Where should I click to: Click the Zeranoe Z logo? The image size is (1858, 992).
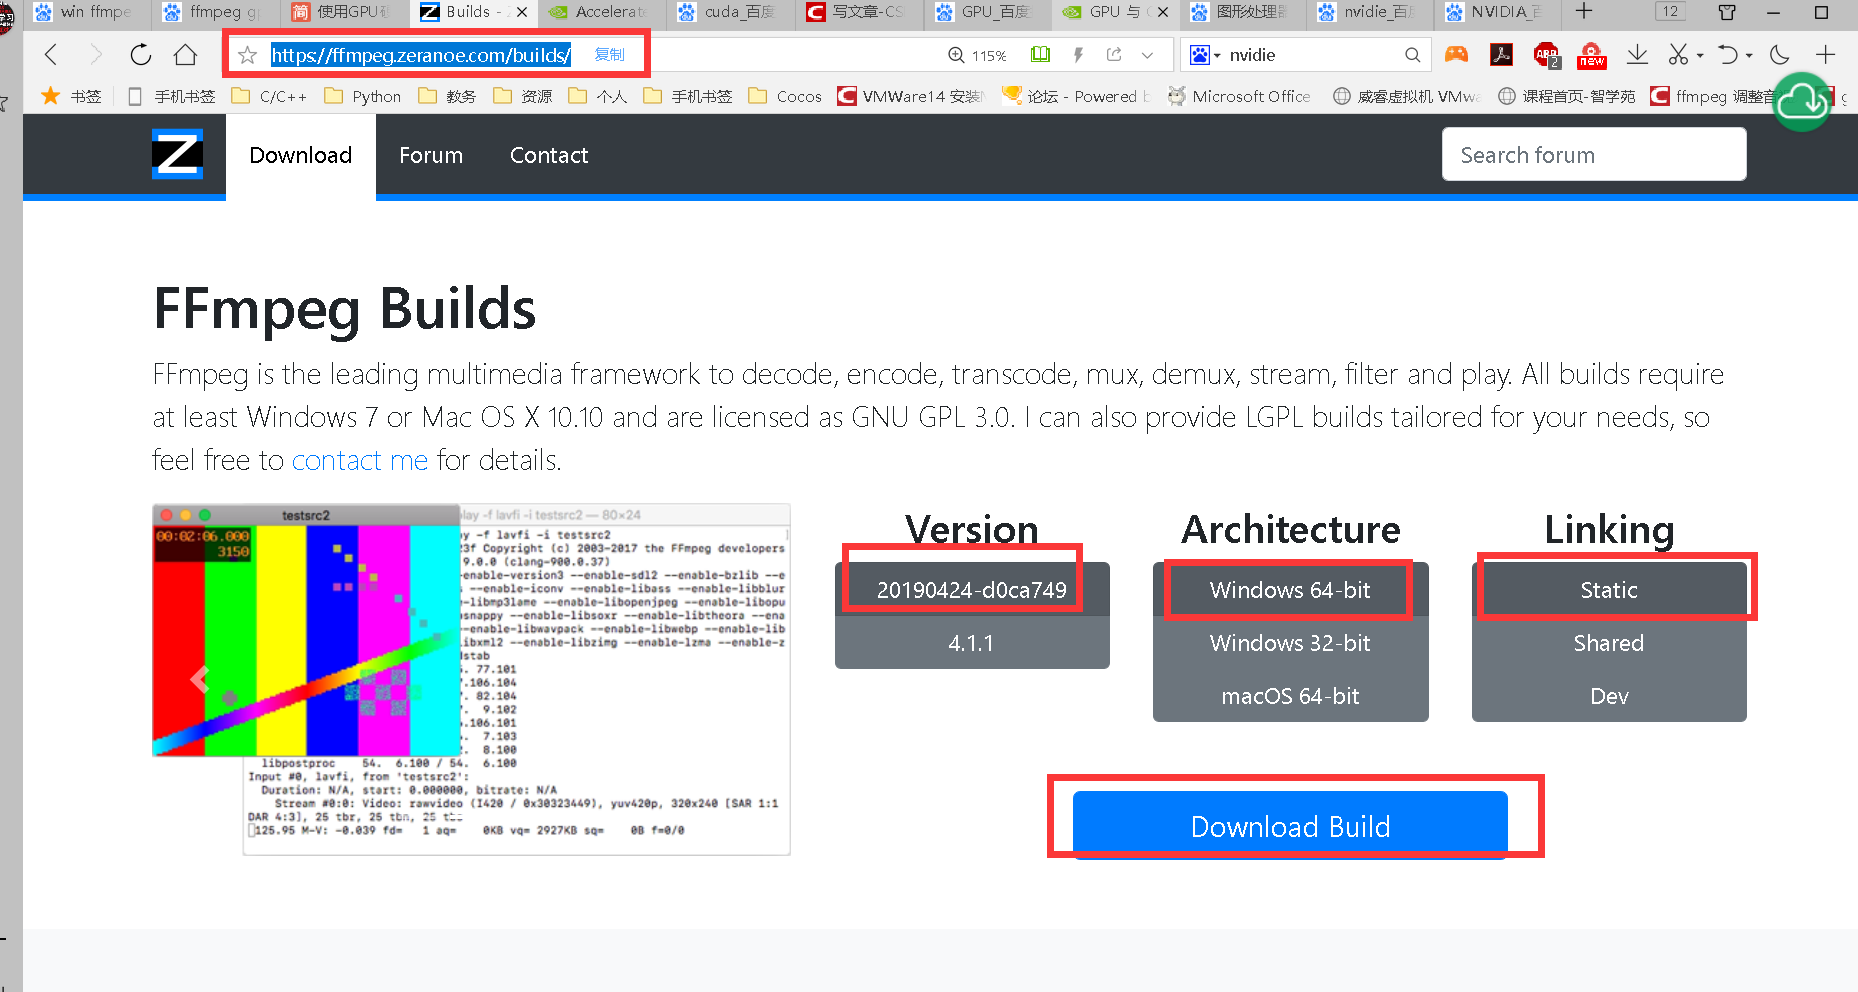[x=177, y=154]
